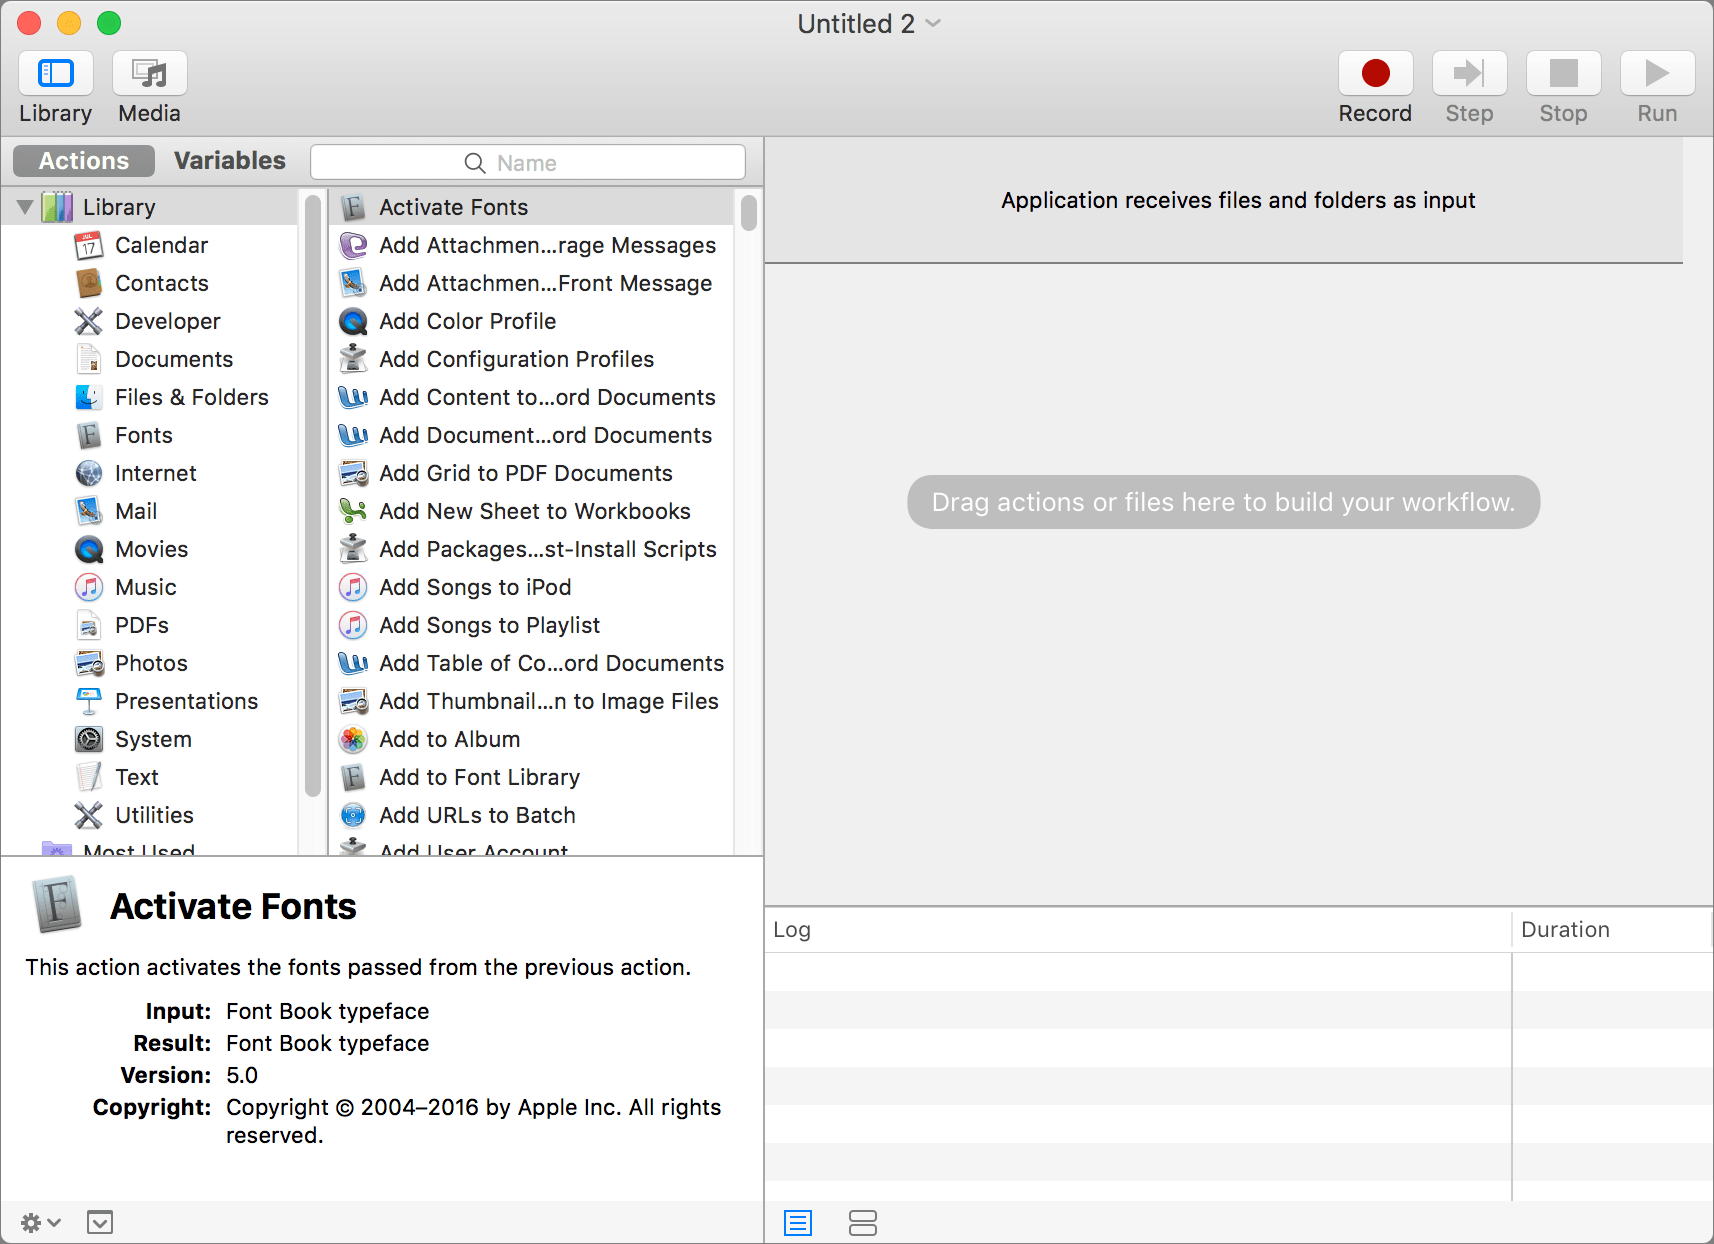The image size is (1714, 1244).
Task: Switch to the Variables tab
Action: pos(229,160)
